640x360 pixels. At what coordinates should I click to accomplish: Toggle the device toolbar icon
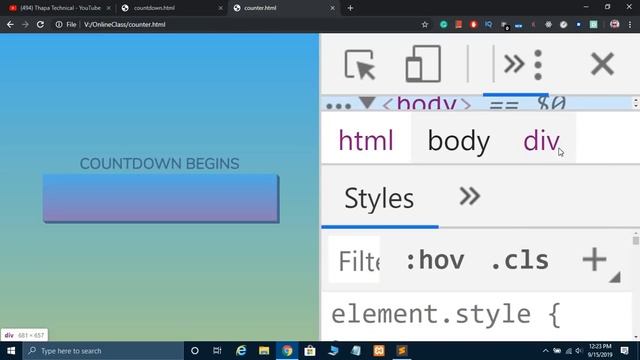(423, 64)
